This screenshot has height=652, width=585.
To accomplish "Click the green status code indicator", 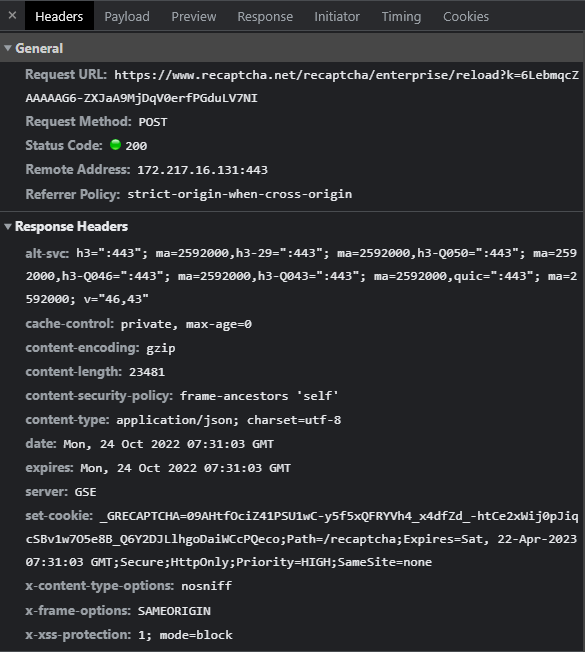I will click(x=115, y=145).
